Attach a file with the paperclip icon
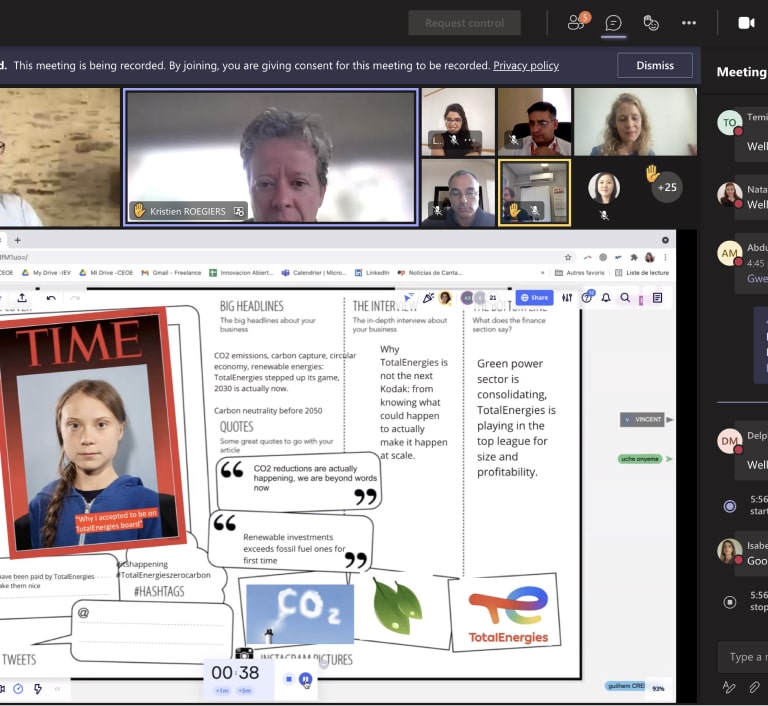 (x=754, y=687)
